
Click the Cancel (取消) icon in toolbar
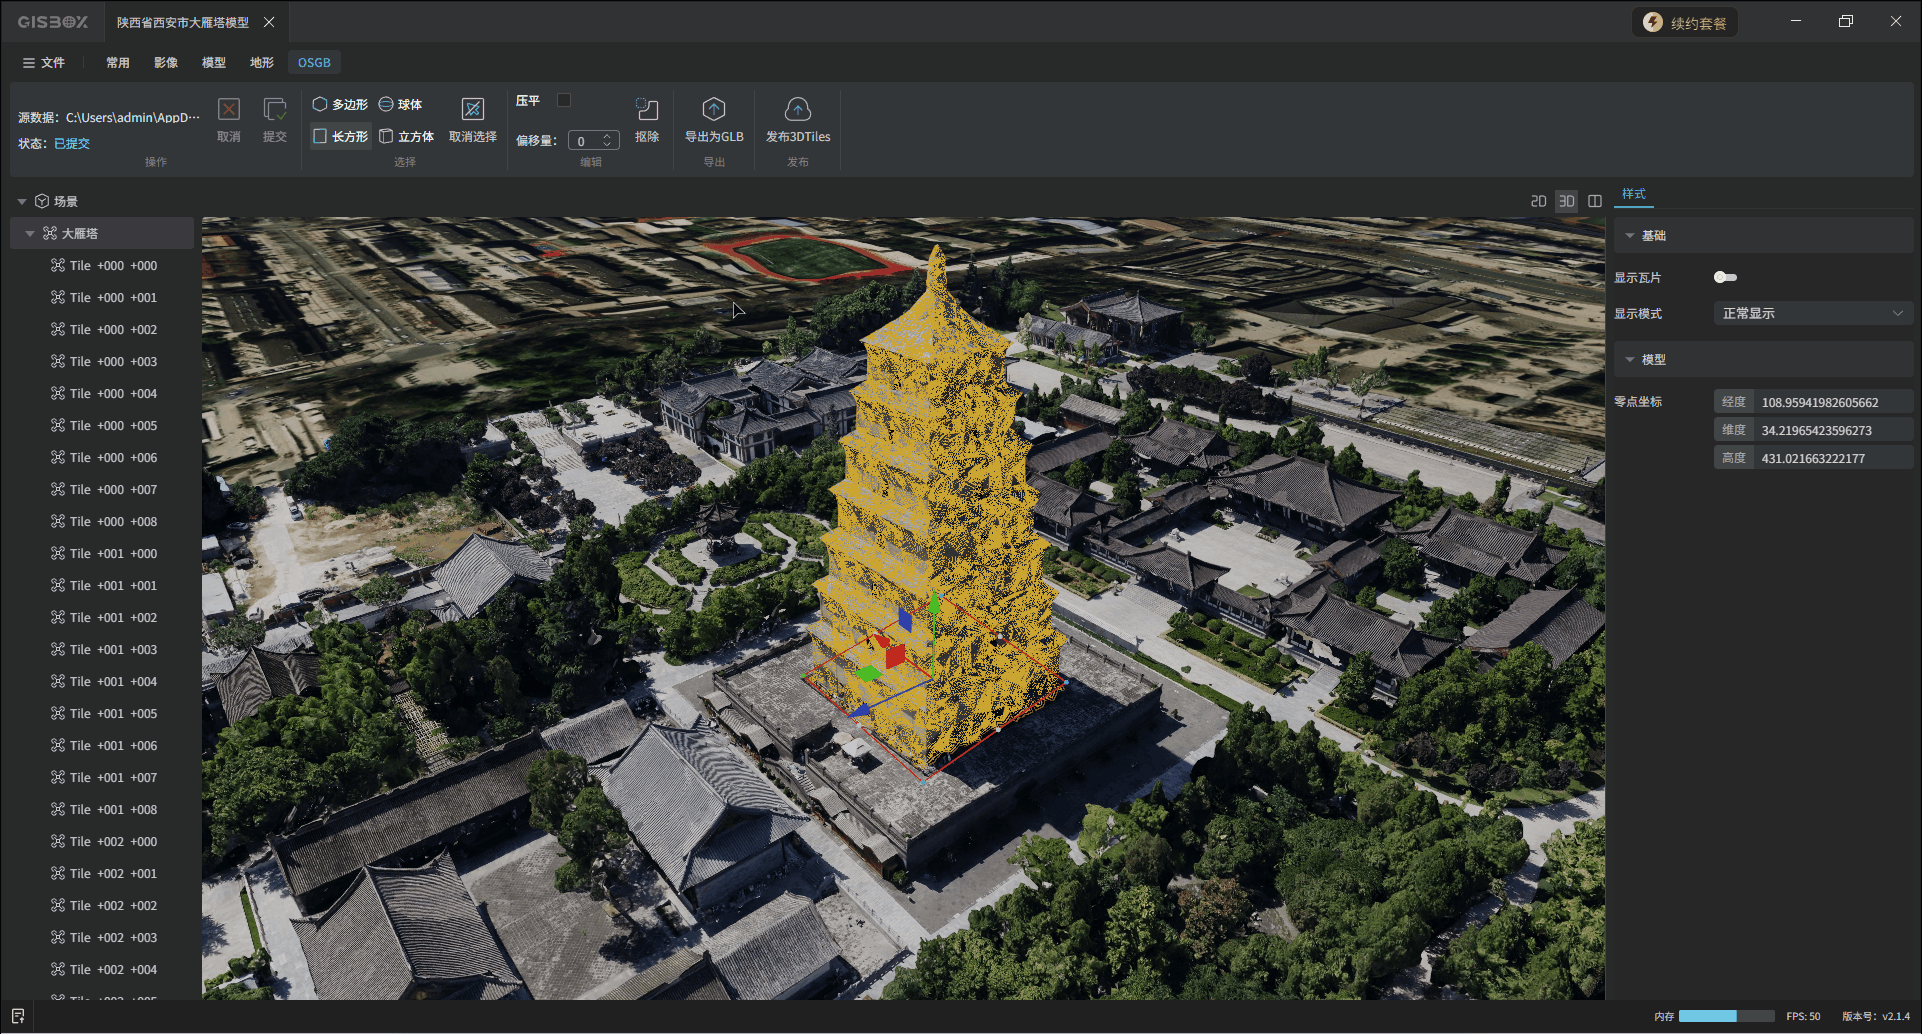(229, 110)
